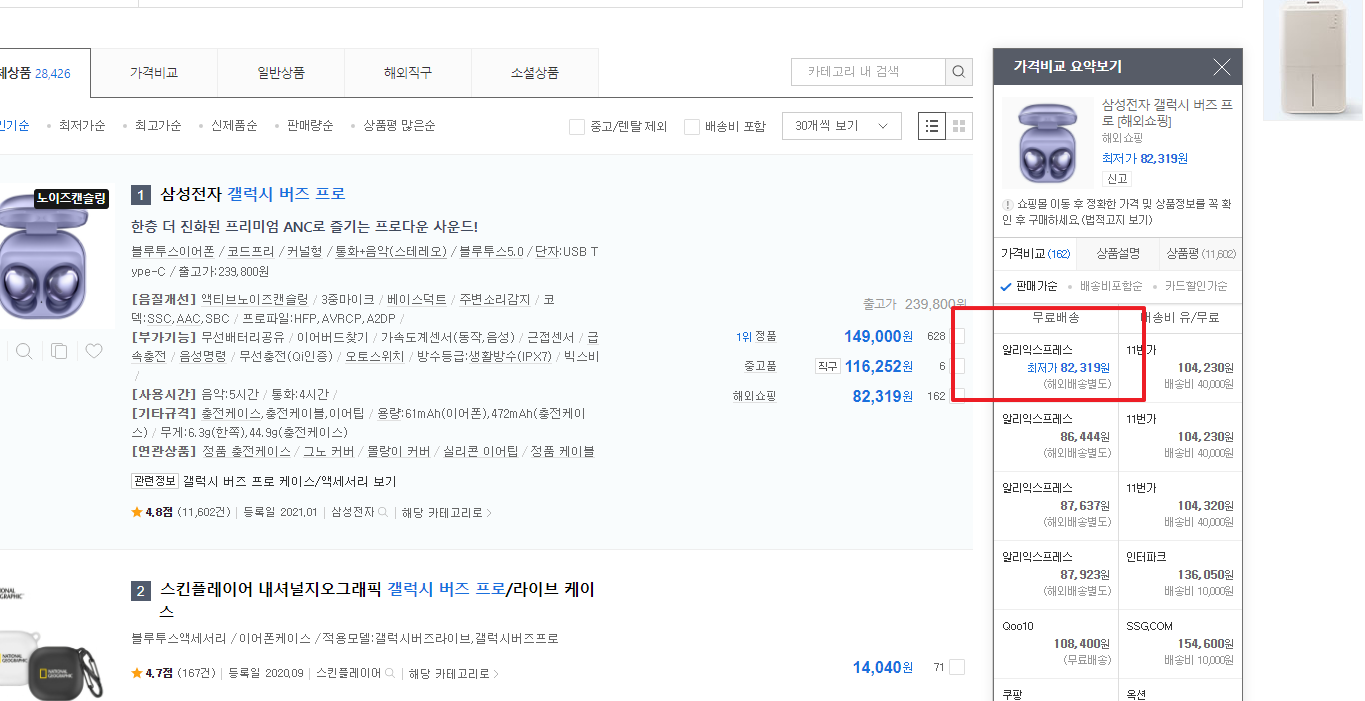Select 알리익스프레스 87,923원 offer
The height and width of the screenshot is (701, 1365).
coord(1057,575)
